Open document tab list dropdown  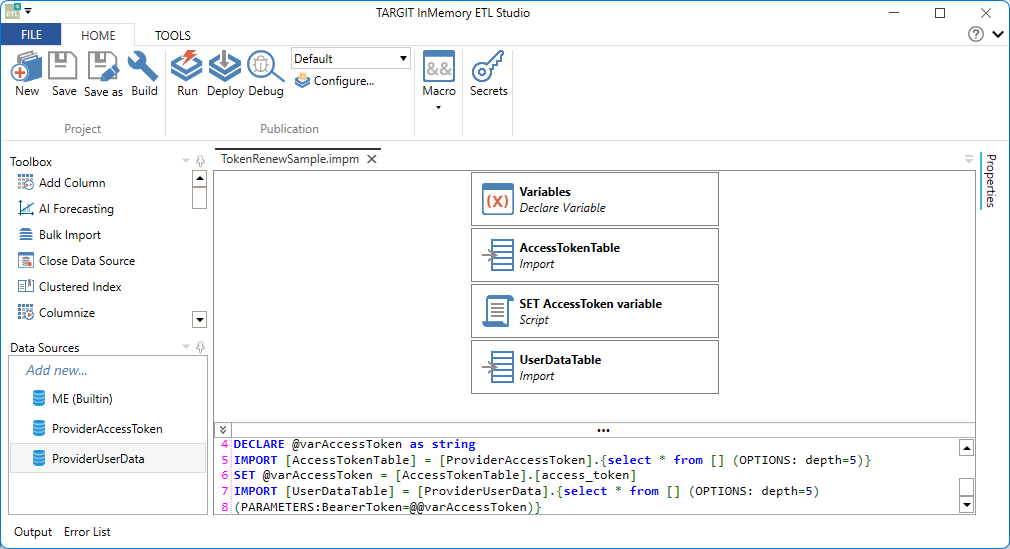(x=969, y=159)
